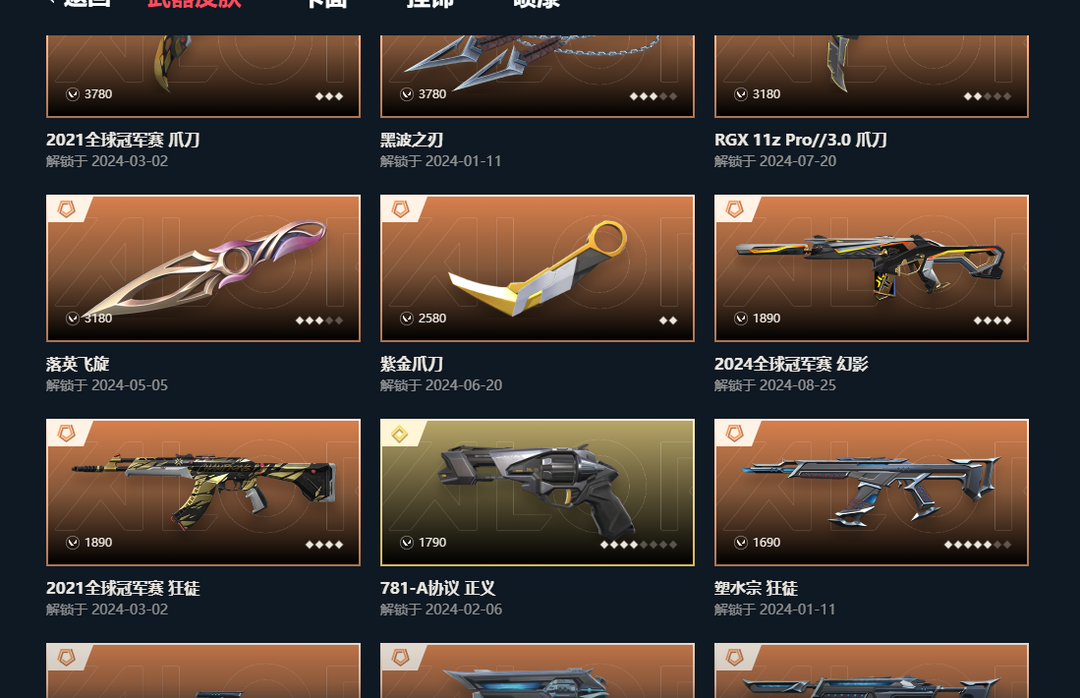Open the 落英飞旋 knife skin card
The image size is (1080, 698).
point(203,268)
